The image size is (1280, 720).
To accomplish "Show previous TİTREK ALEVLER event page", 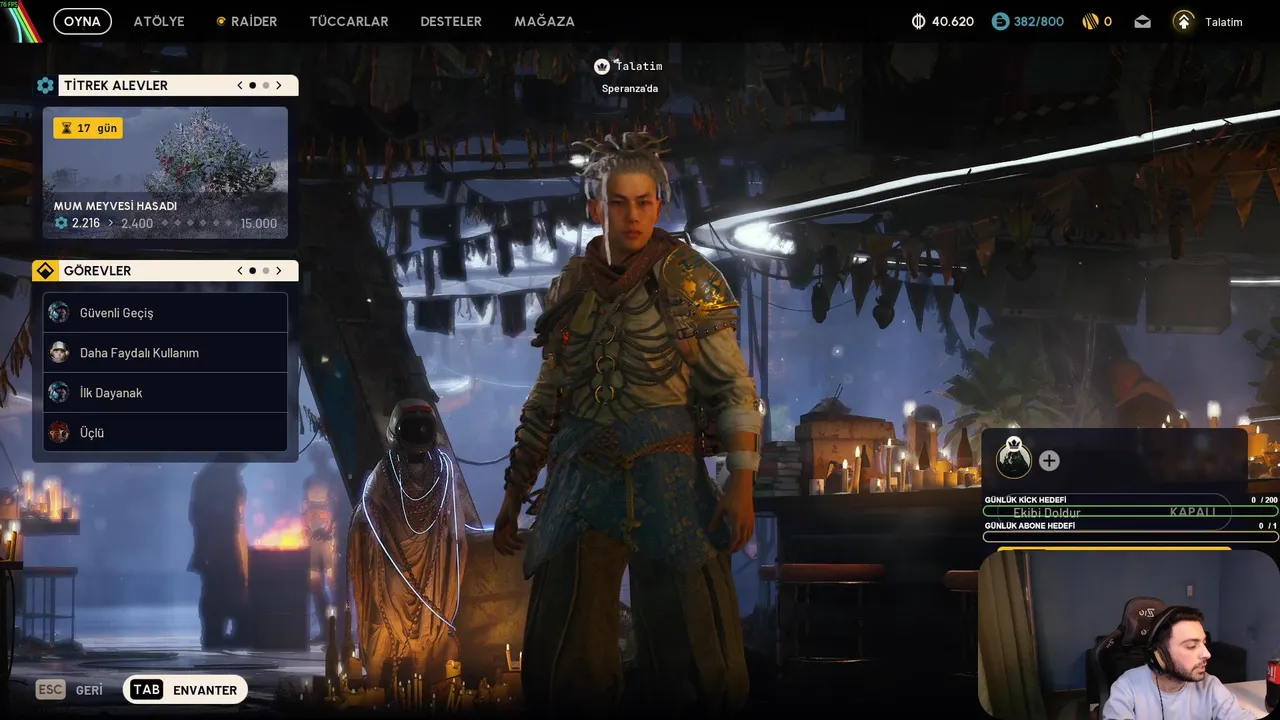I will pos(240,86).
